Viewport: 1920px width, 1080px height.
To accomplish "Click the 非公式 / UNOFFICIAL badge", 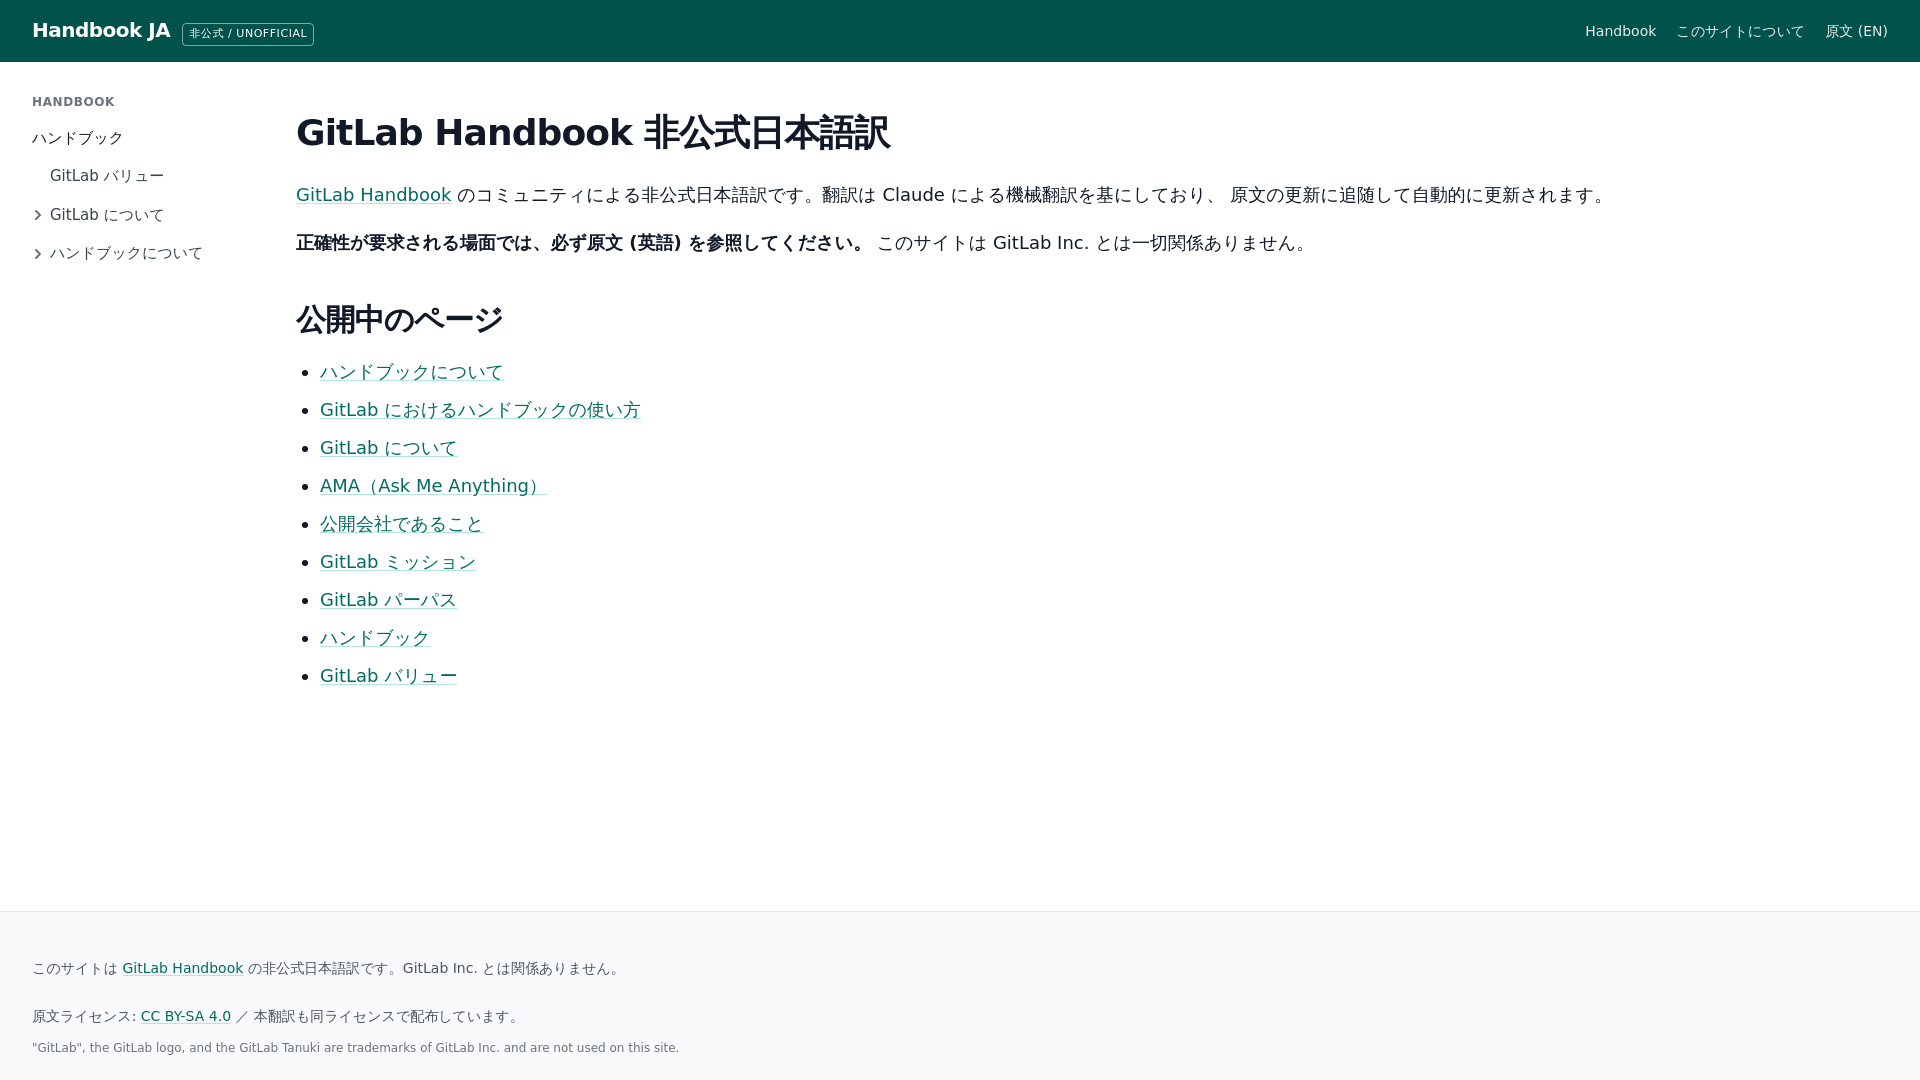I will pos(248,34).
